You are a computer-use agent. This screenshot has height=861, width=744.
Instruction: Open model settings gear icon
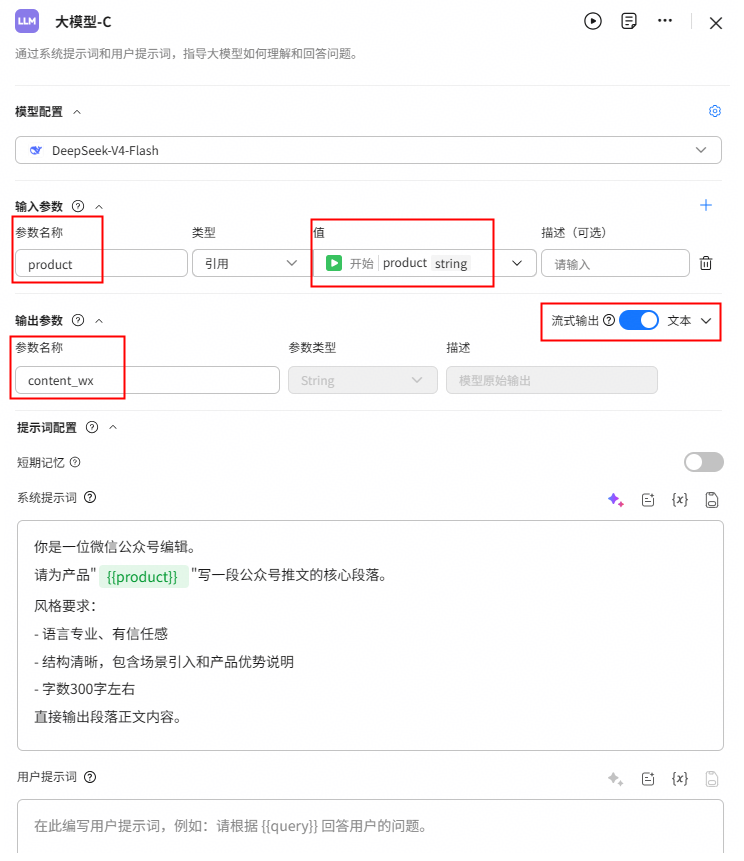tap(714, 111)
